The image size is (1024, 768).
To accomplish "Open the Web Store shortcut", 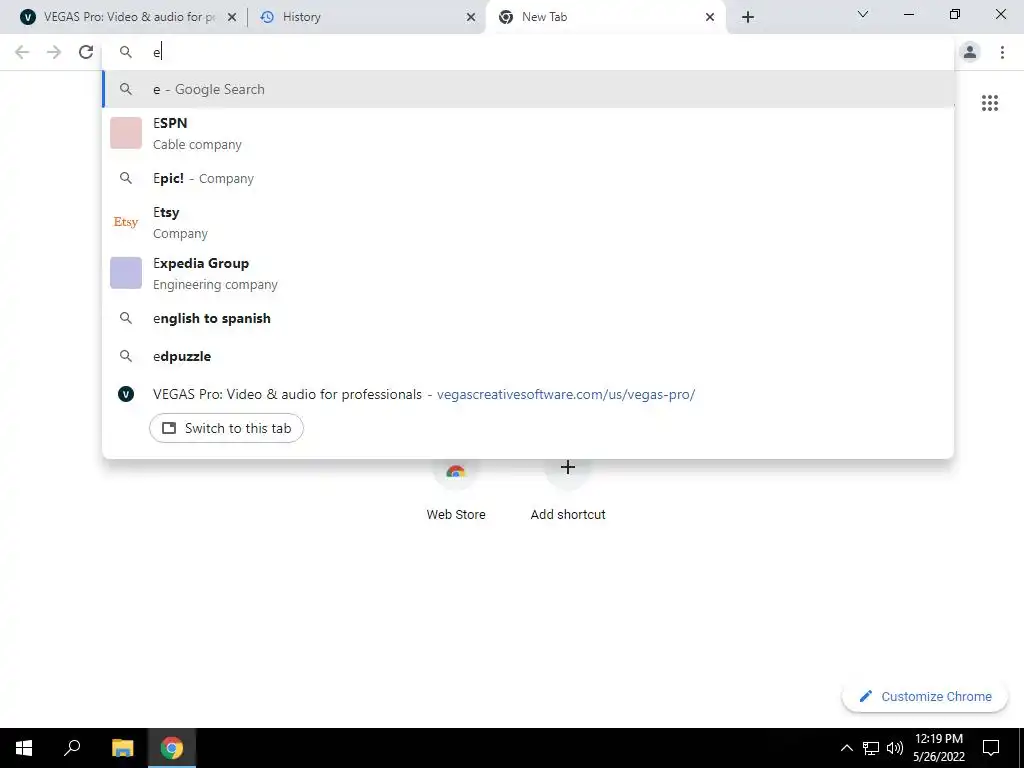I will (456, 491).
